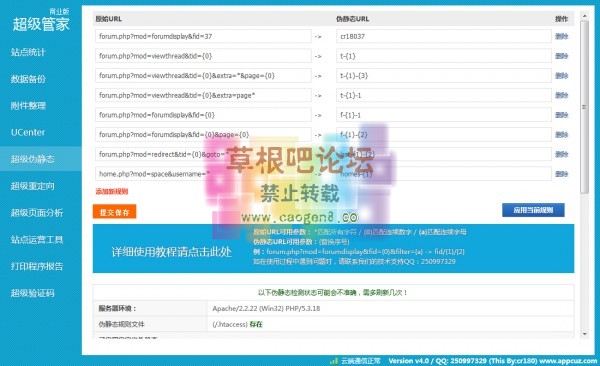Screen dimensions: 600x366
Task: Delete the mod=redirect rule
Action: pos(561,154)
